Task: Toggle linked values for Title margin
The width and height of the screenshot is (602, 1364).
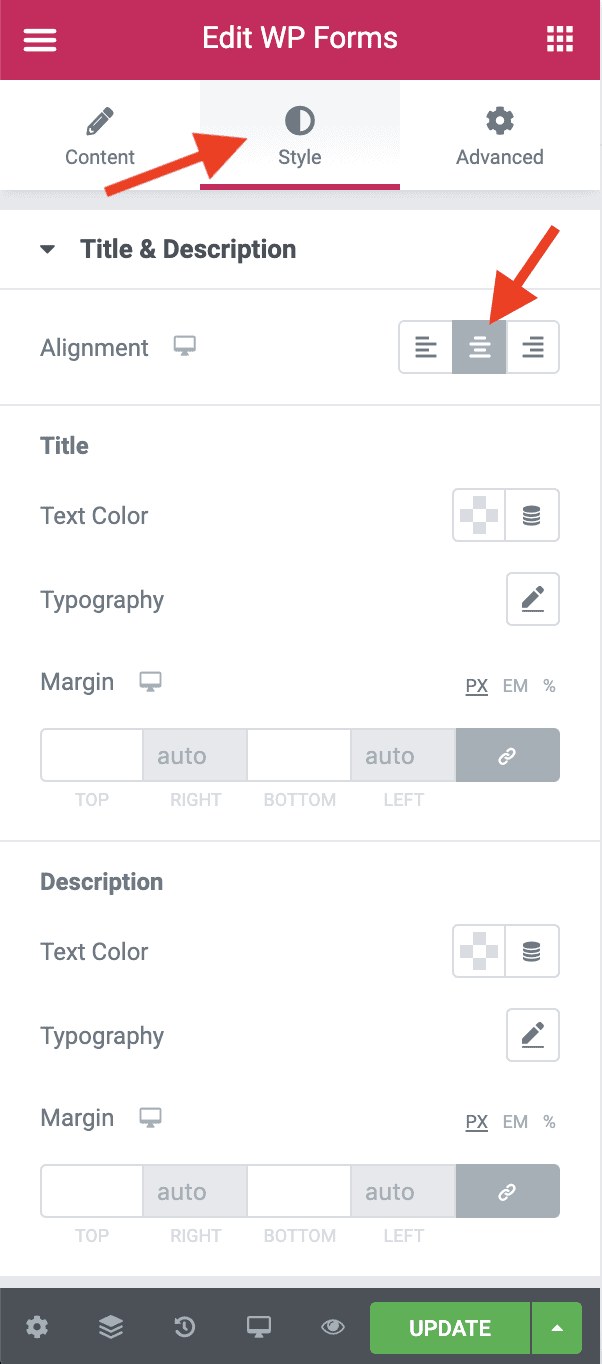Action: 507,755
